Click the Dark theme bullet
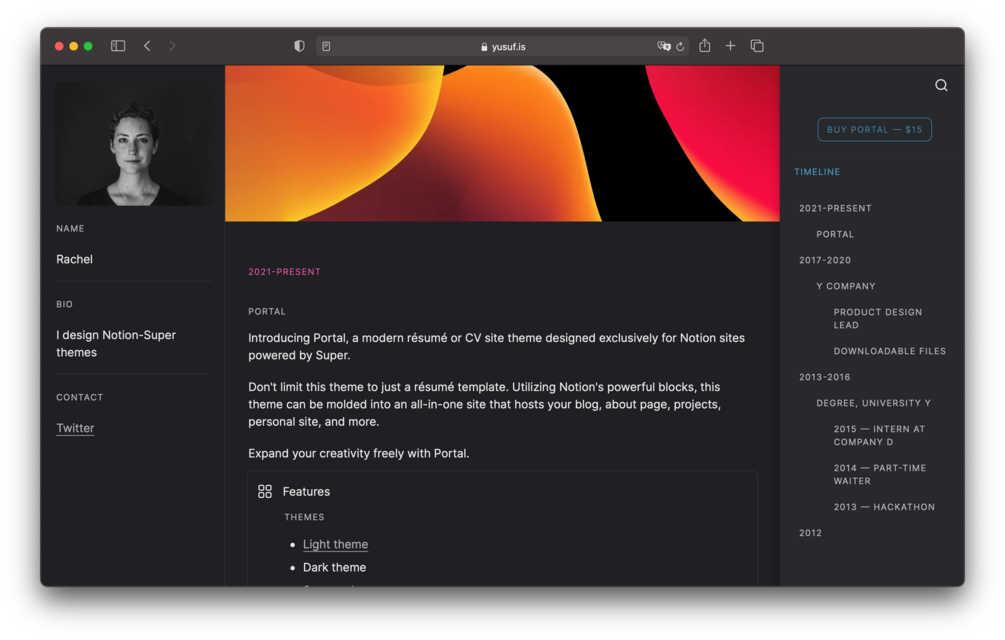 [335, 568]
